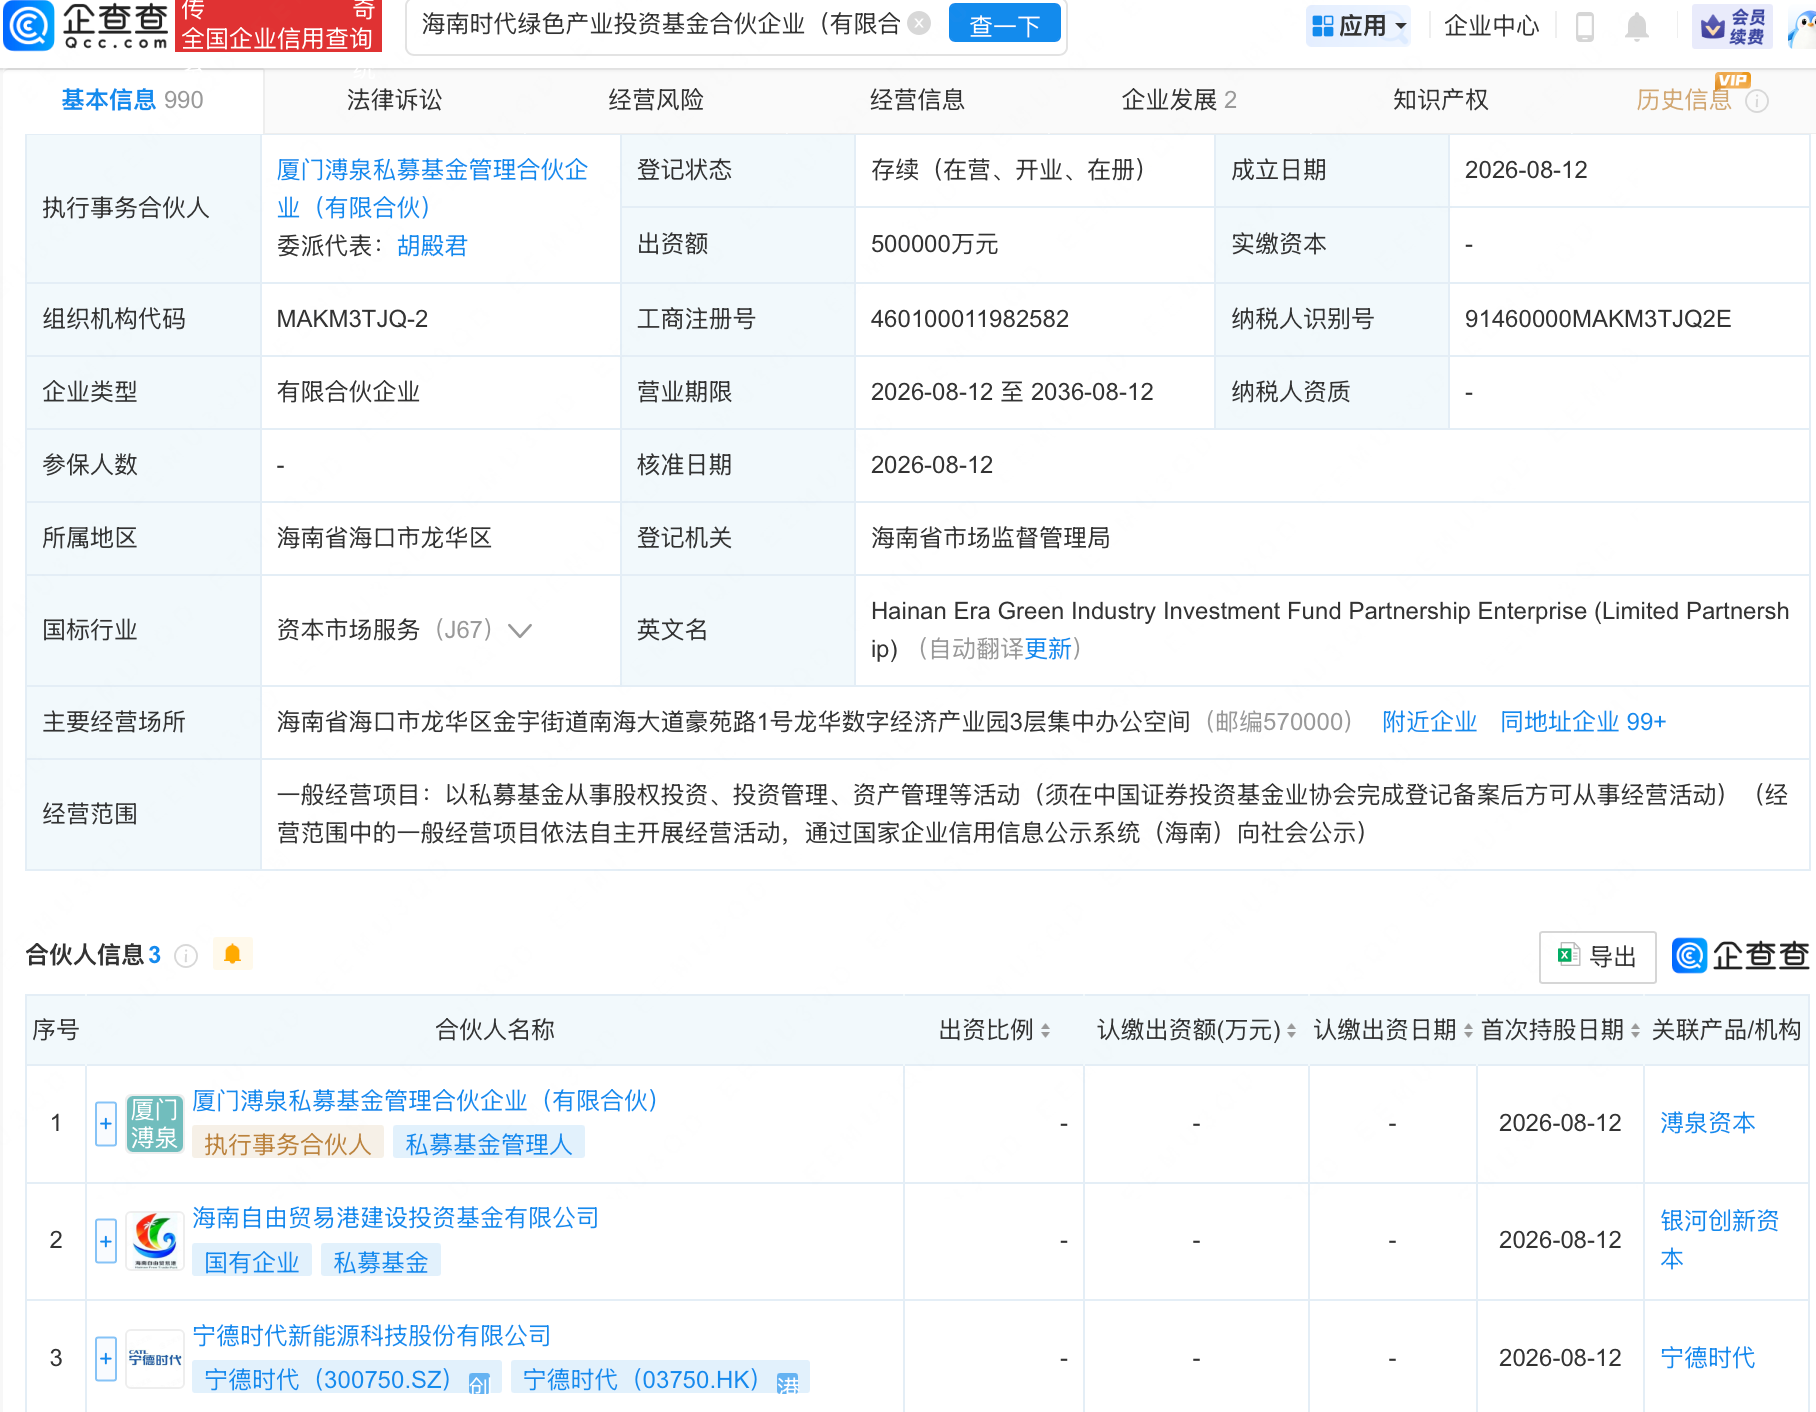The width and height of the screenshot is (1816, 1412).
Task: Click the 会员续费 crown icon
Action: (1734, 26)
